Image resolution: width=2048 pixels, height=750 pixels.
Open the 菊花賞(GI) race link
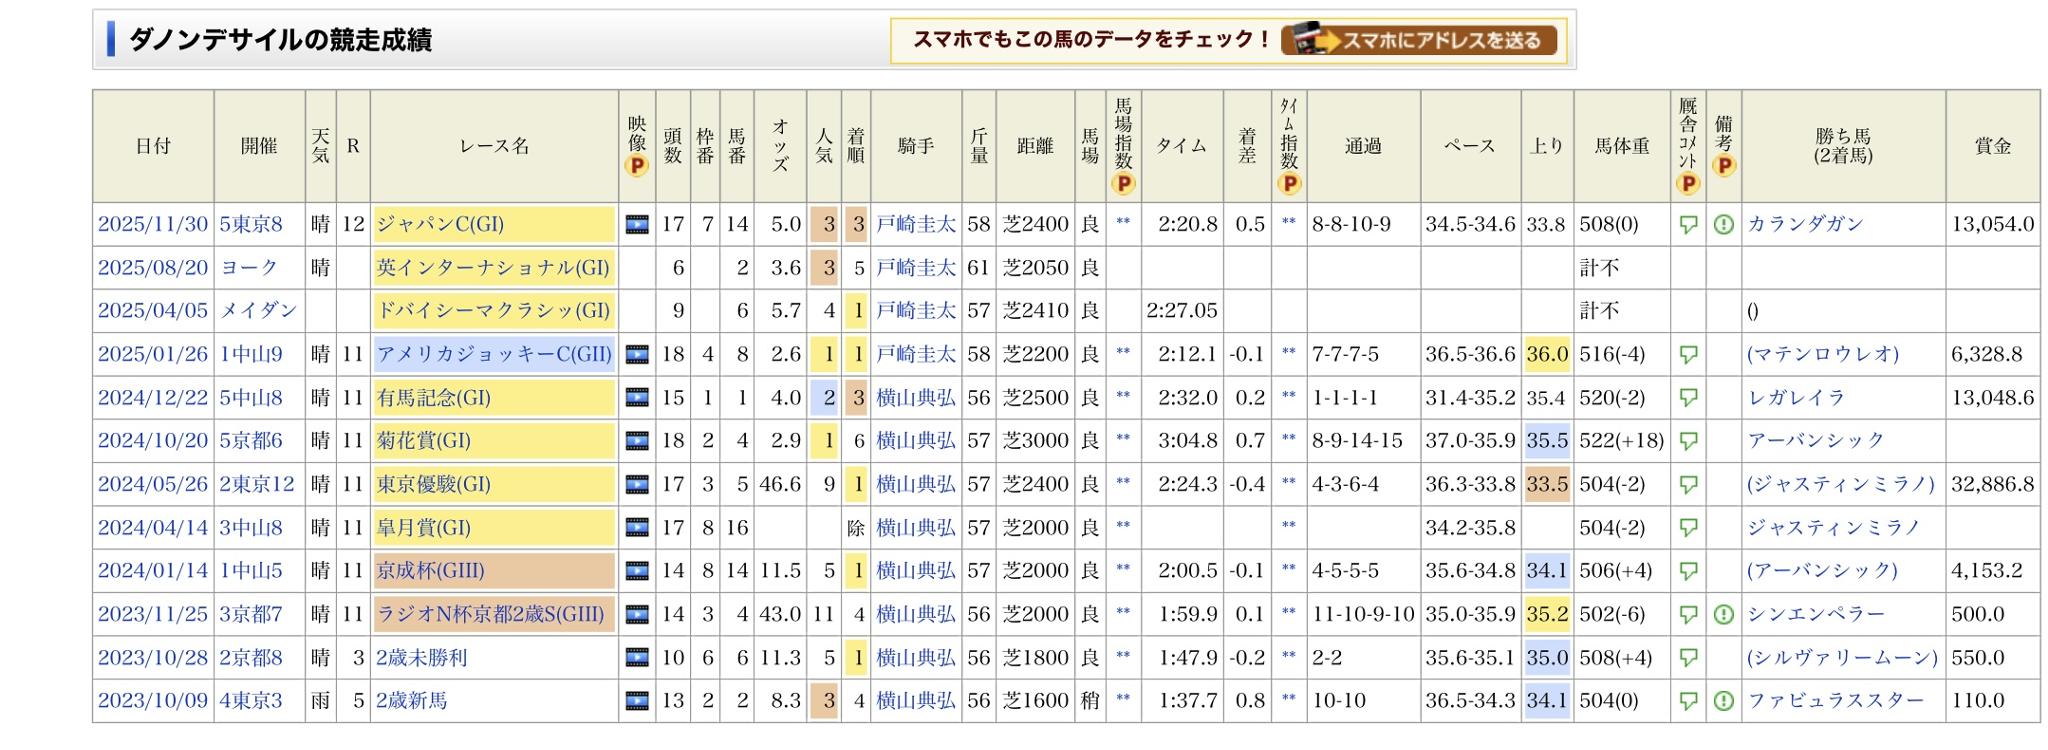[423, 441]
